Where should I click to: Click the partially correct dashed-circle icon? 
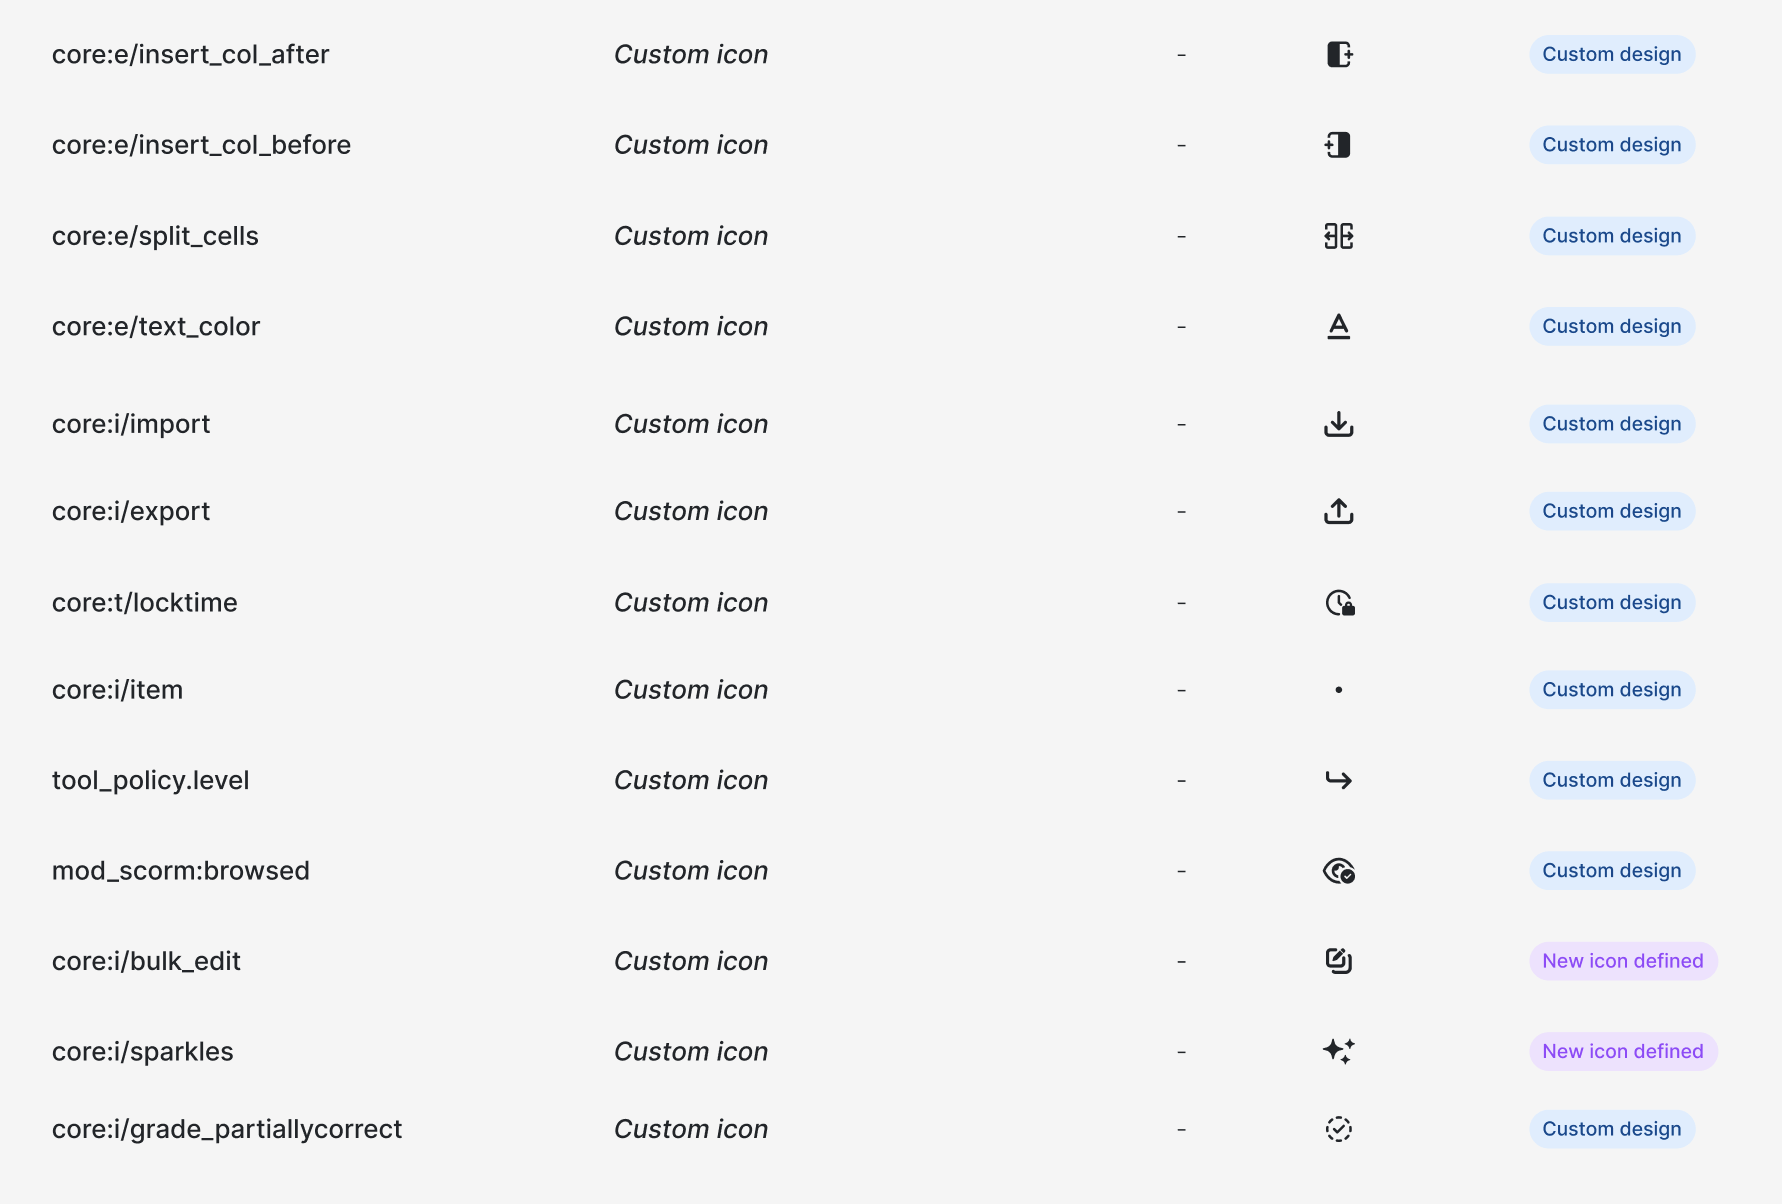pyautogui.click(x=1338, y=1129)
